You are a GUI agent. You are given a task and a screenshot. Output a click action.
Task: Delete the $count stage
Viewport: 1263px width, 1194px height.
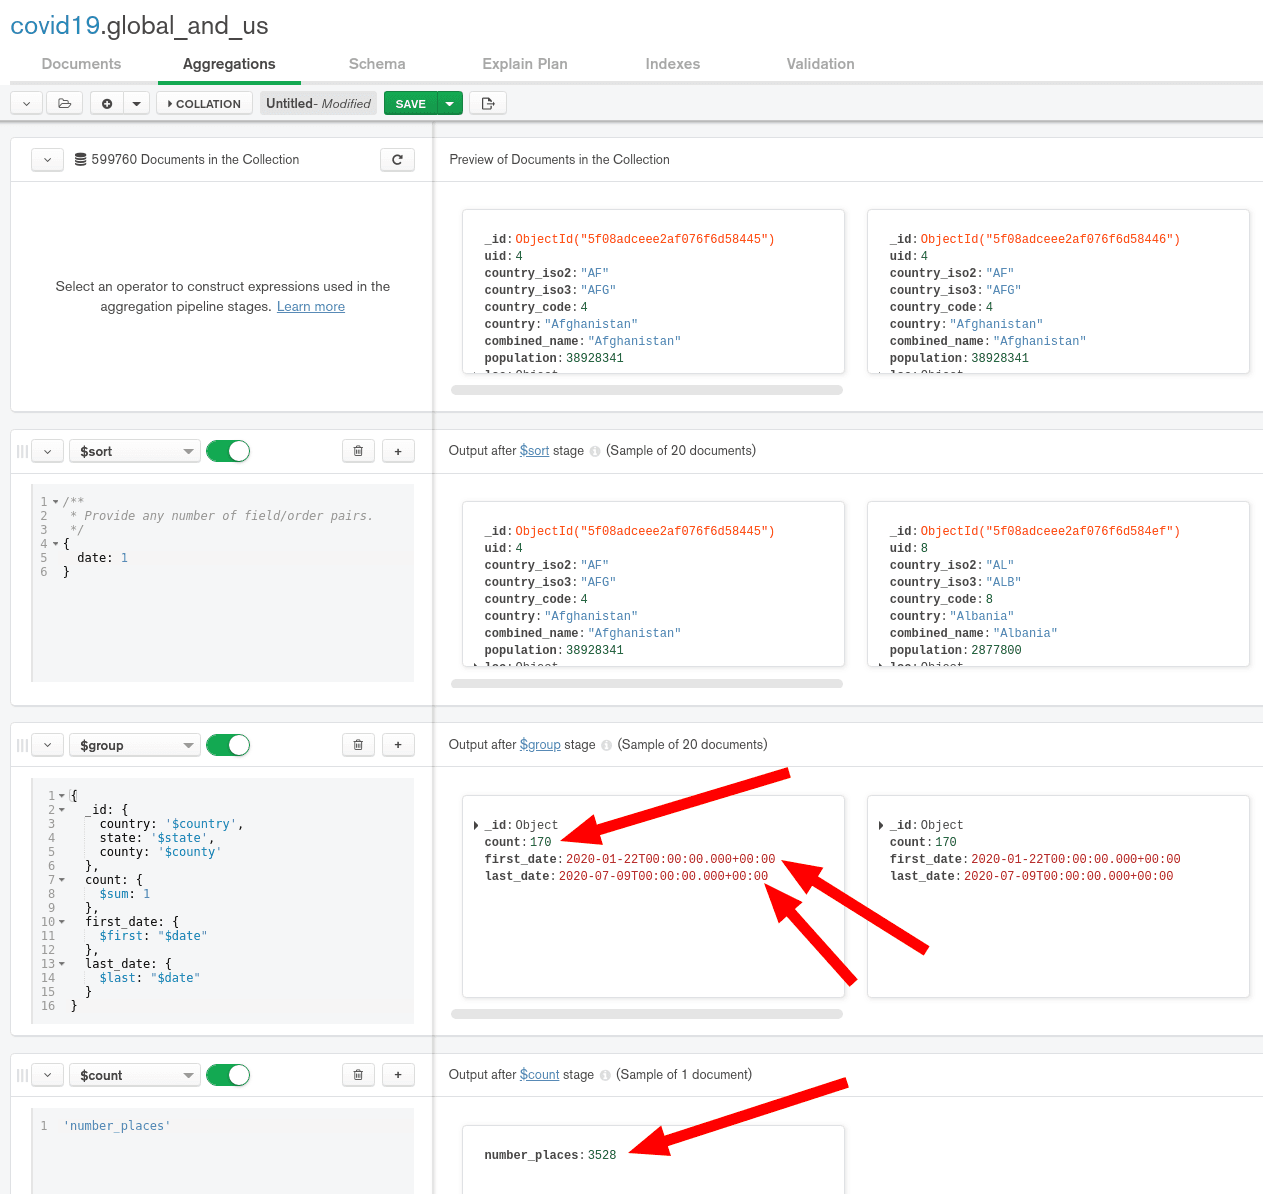pyautogui.click(x=358, y=1075)
